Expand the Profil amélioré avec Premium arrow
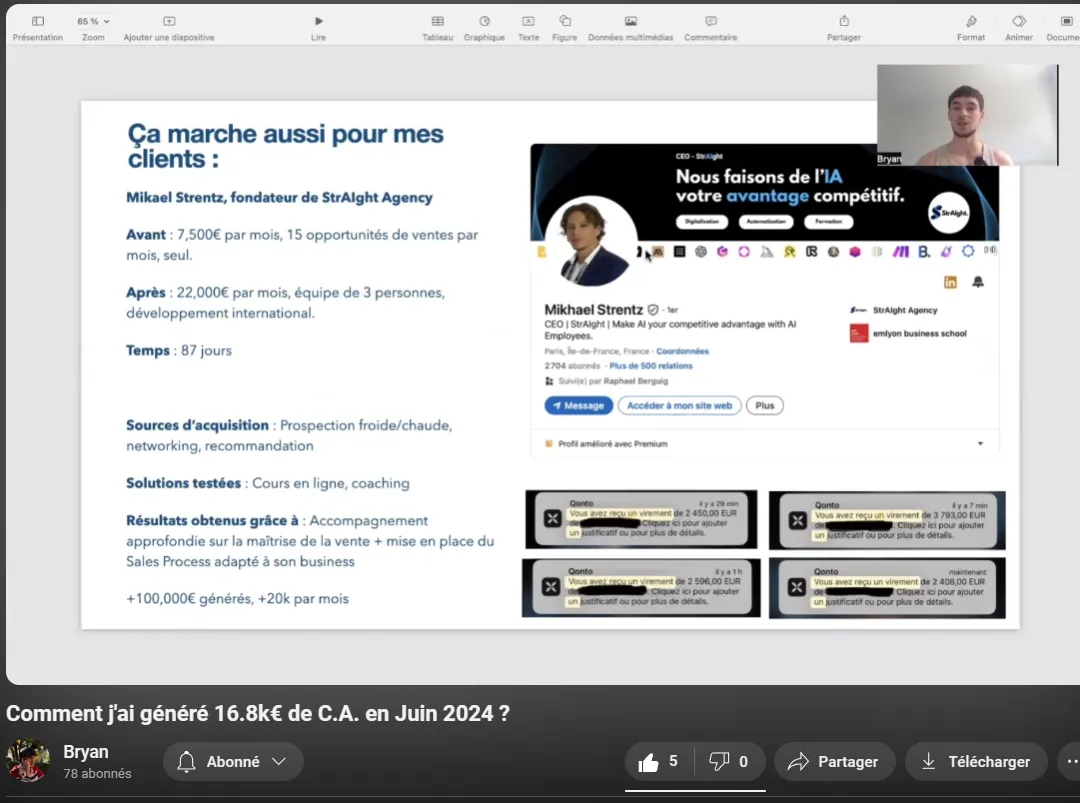Image resolution: width=1080 pixels, height=803 pixels. pos(979,443)
